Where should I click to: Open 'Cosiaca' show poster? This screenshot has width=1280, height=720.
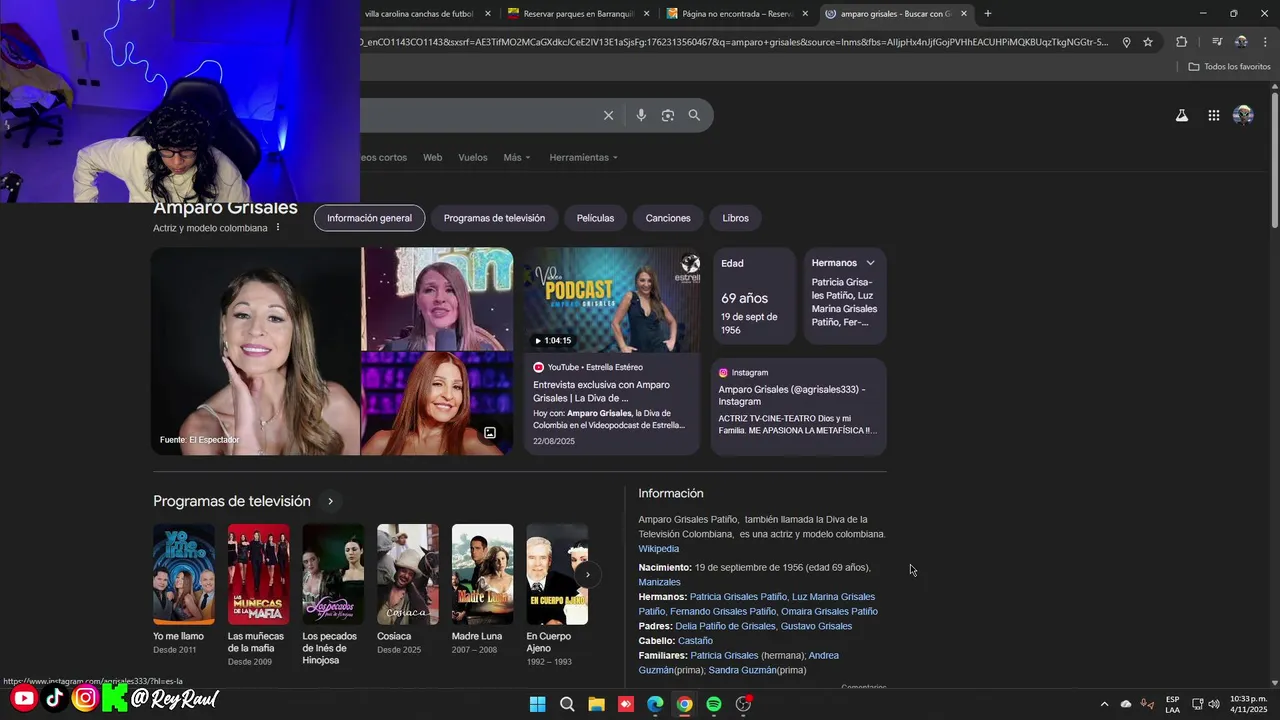pos(407,574)
